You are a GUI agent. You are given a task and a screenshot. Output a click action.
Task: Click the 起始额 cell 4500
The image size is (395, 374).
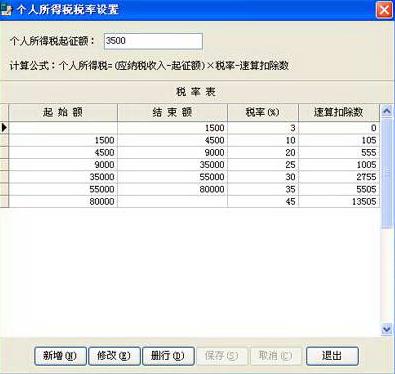coord(63,153)
